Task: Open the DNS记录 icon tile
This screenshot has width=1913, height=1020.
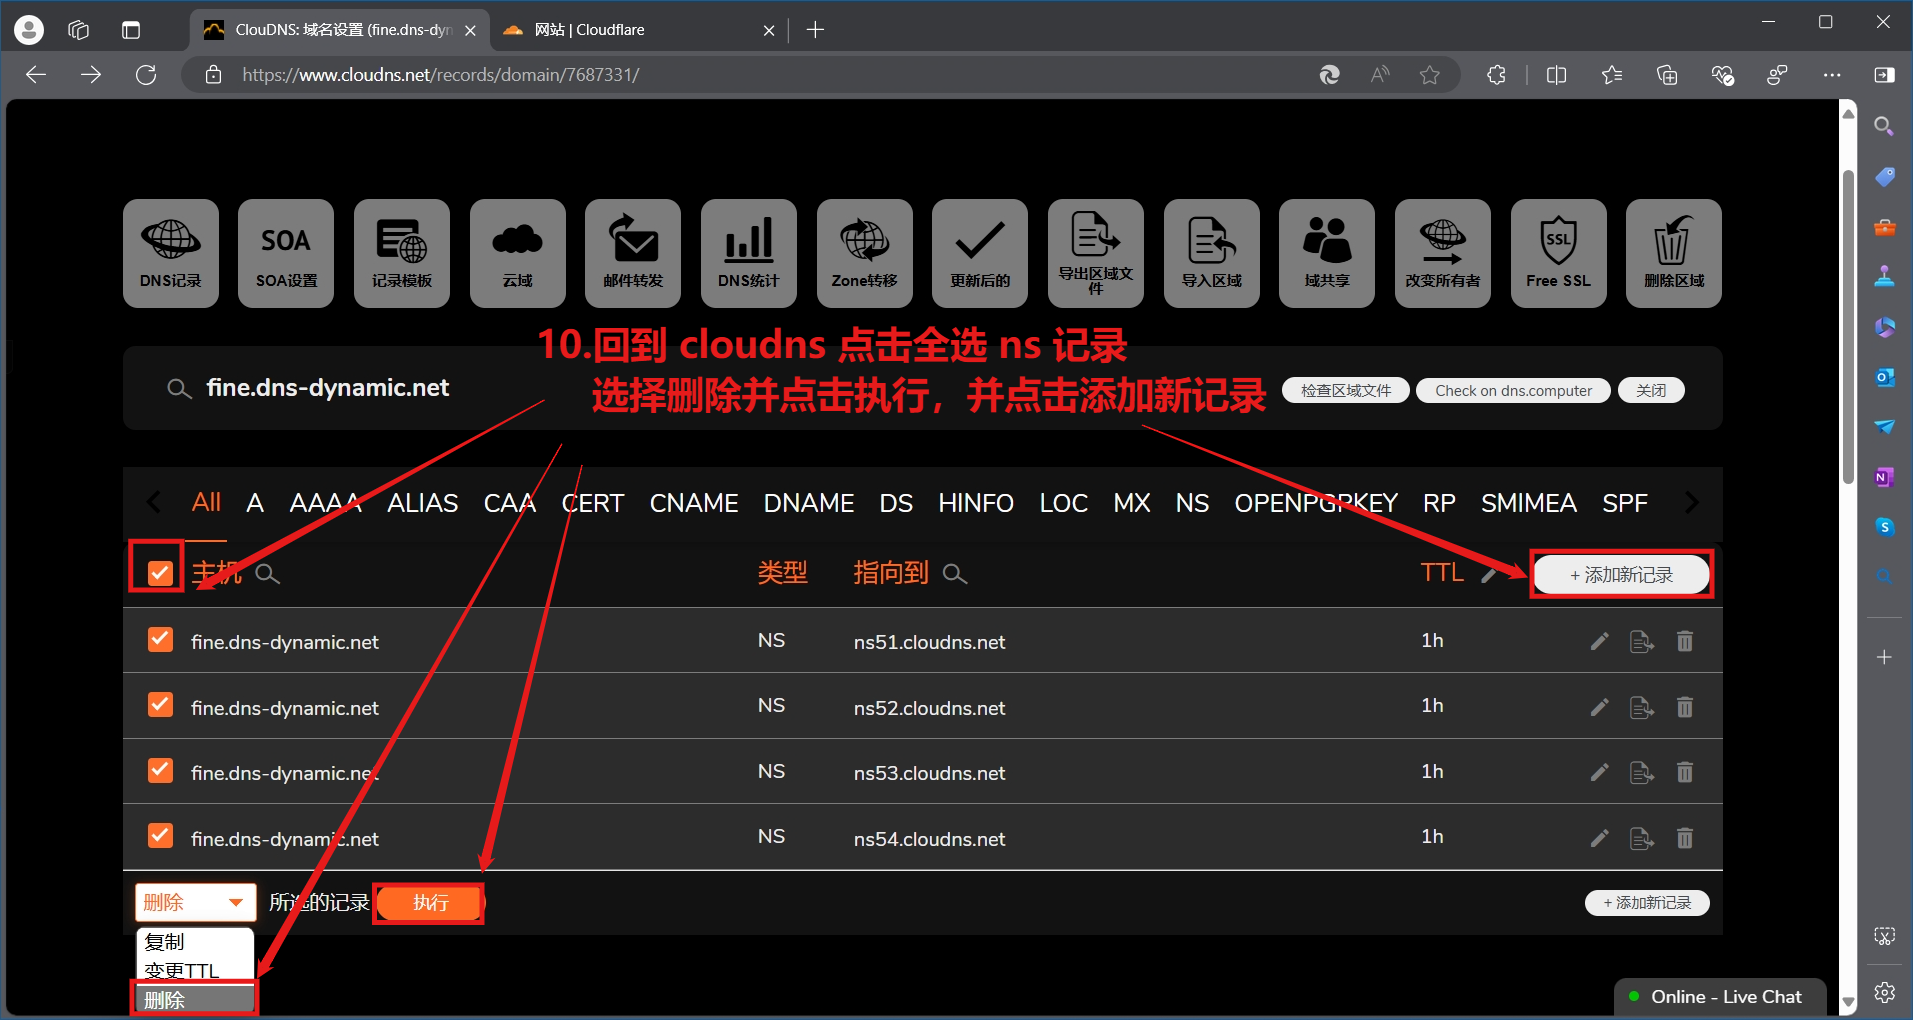Action: [x=171, y=253]
